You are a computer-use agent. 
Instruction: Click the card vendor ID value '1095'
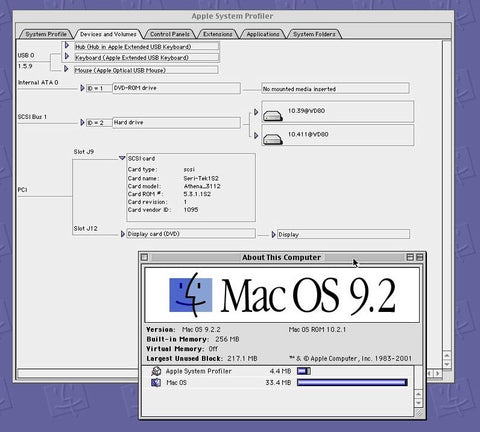point(191,210)
